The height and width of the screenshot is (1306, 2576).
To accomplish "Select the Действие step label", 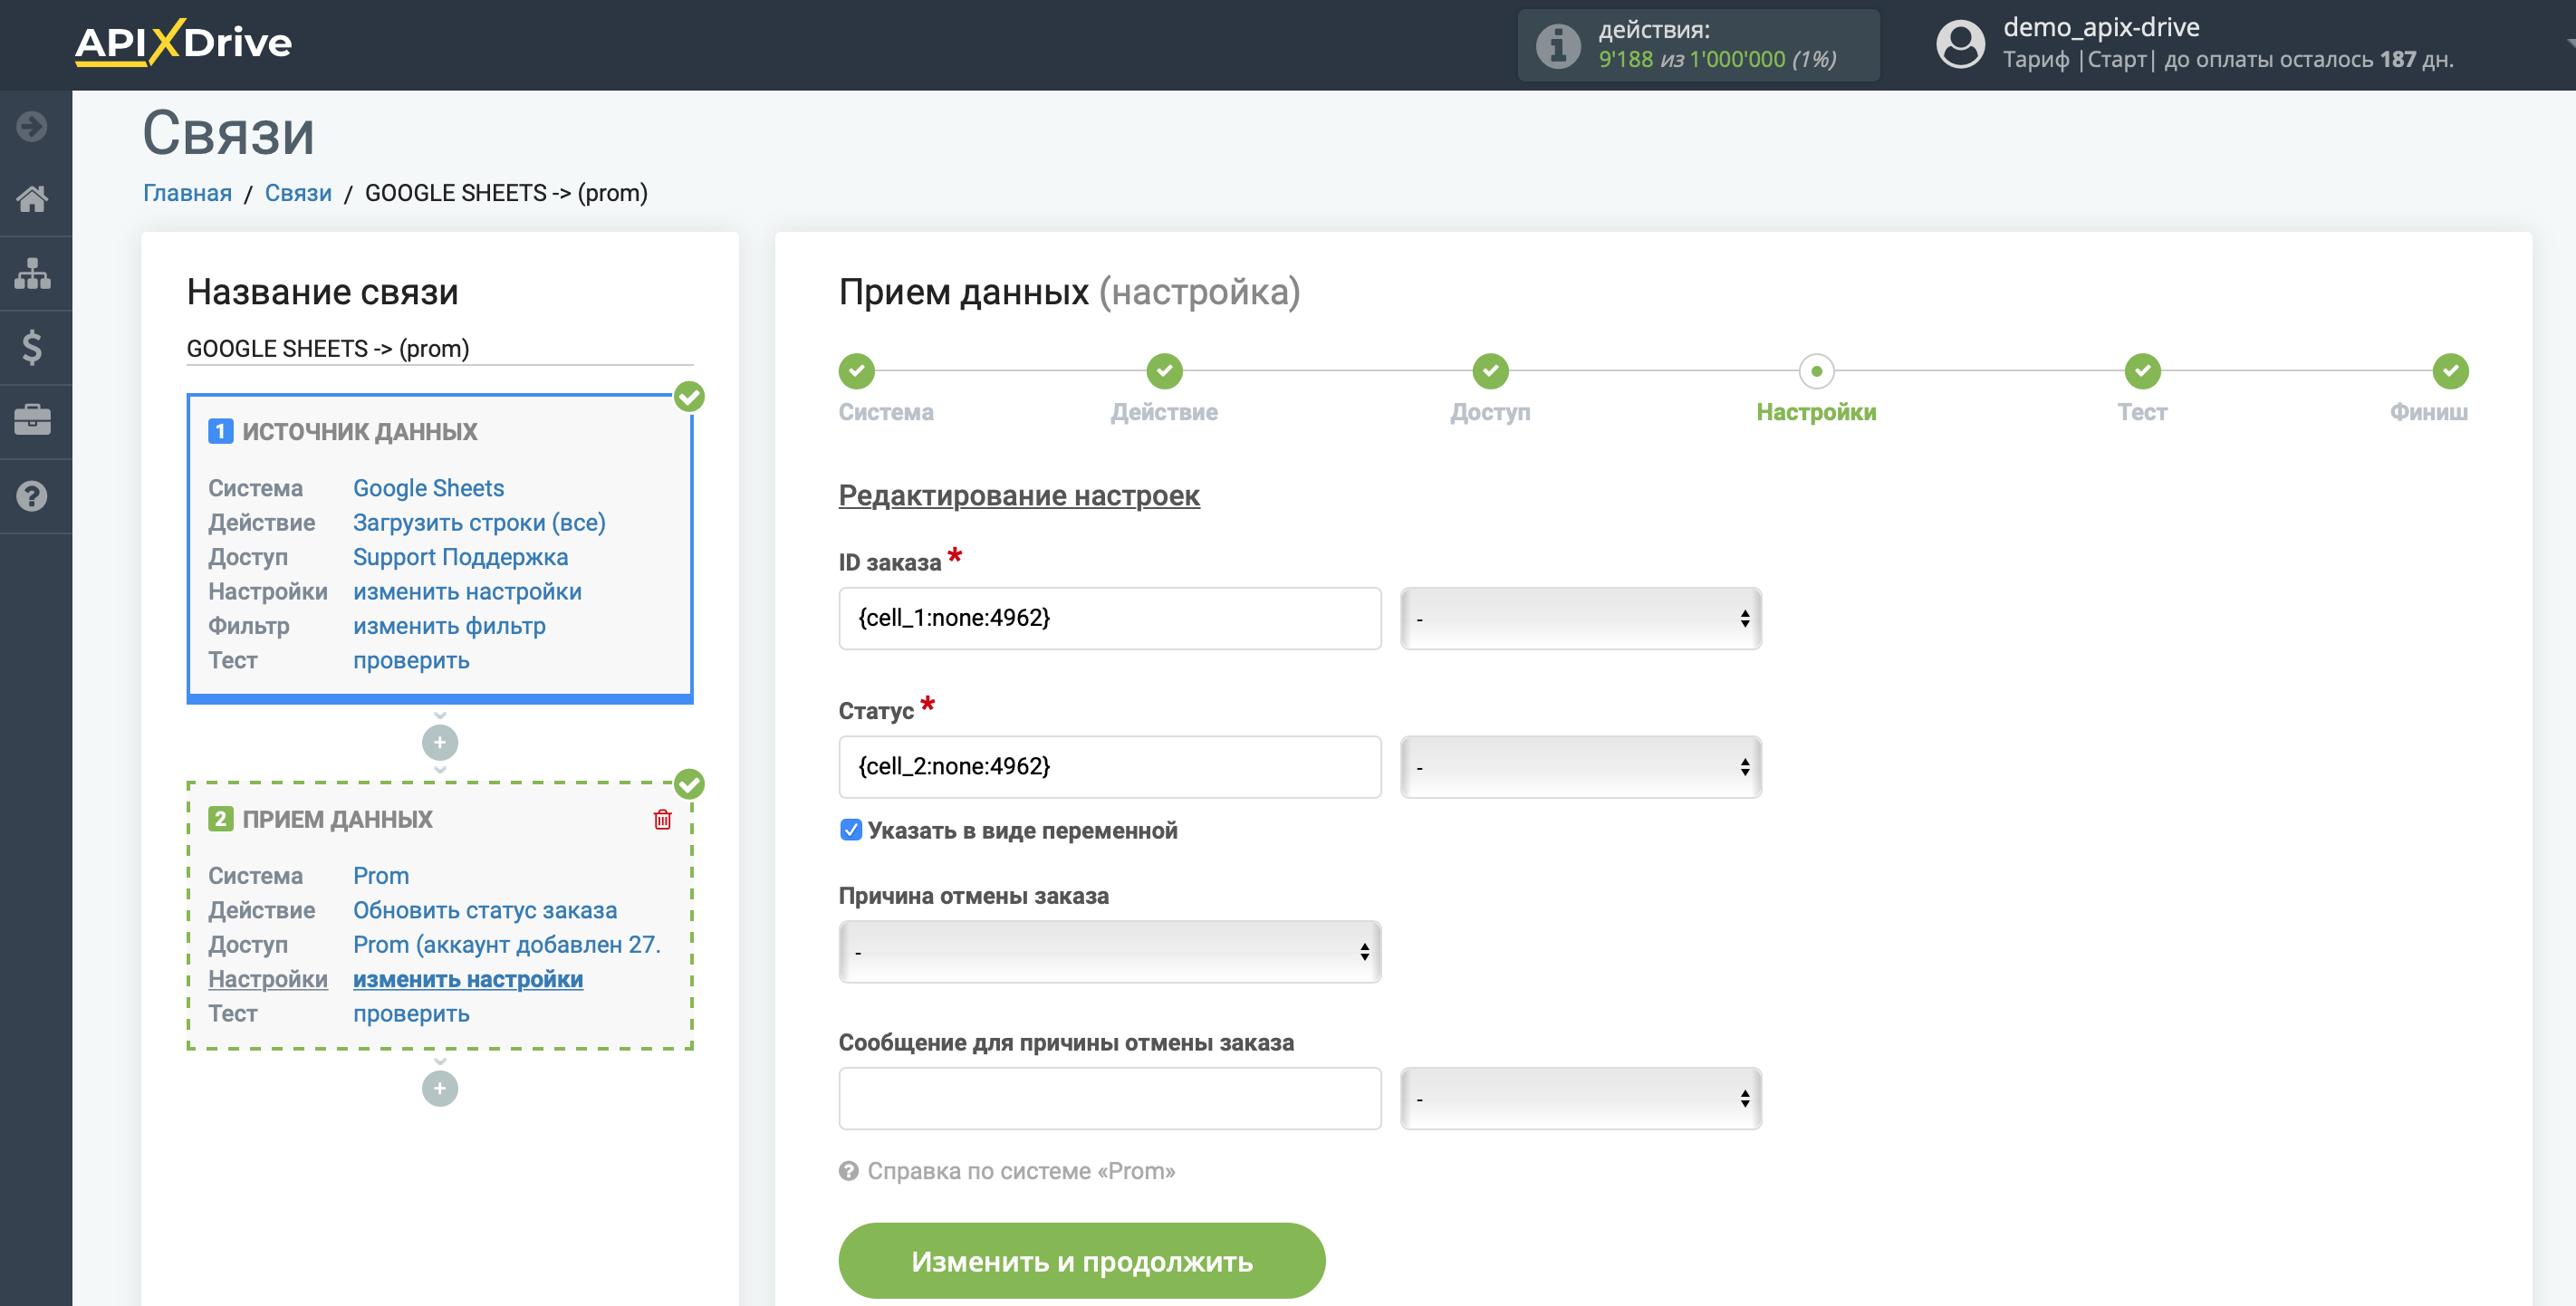I will pos(1164,412).
